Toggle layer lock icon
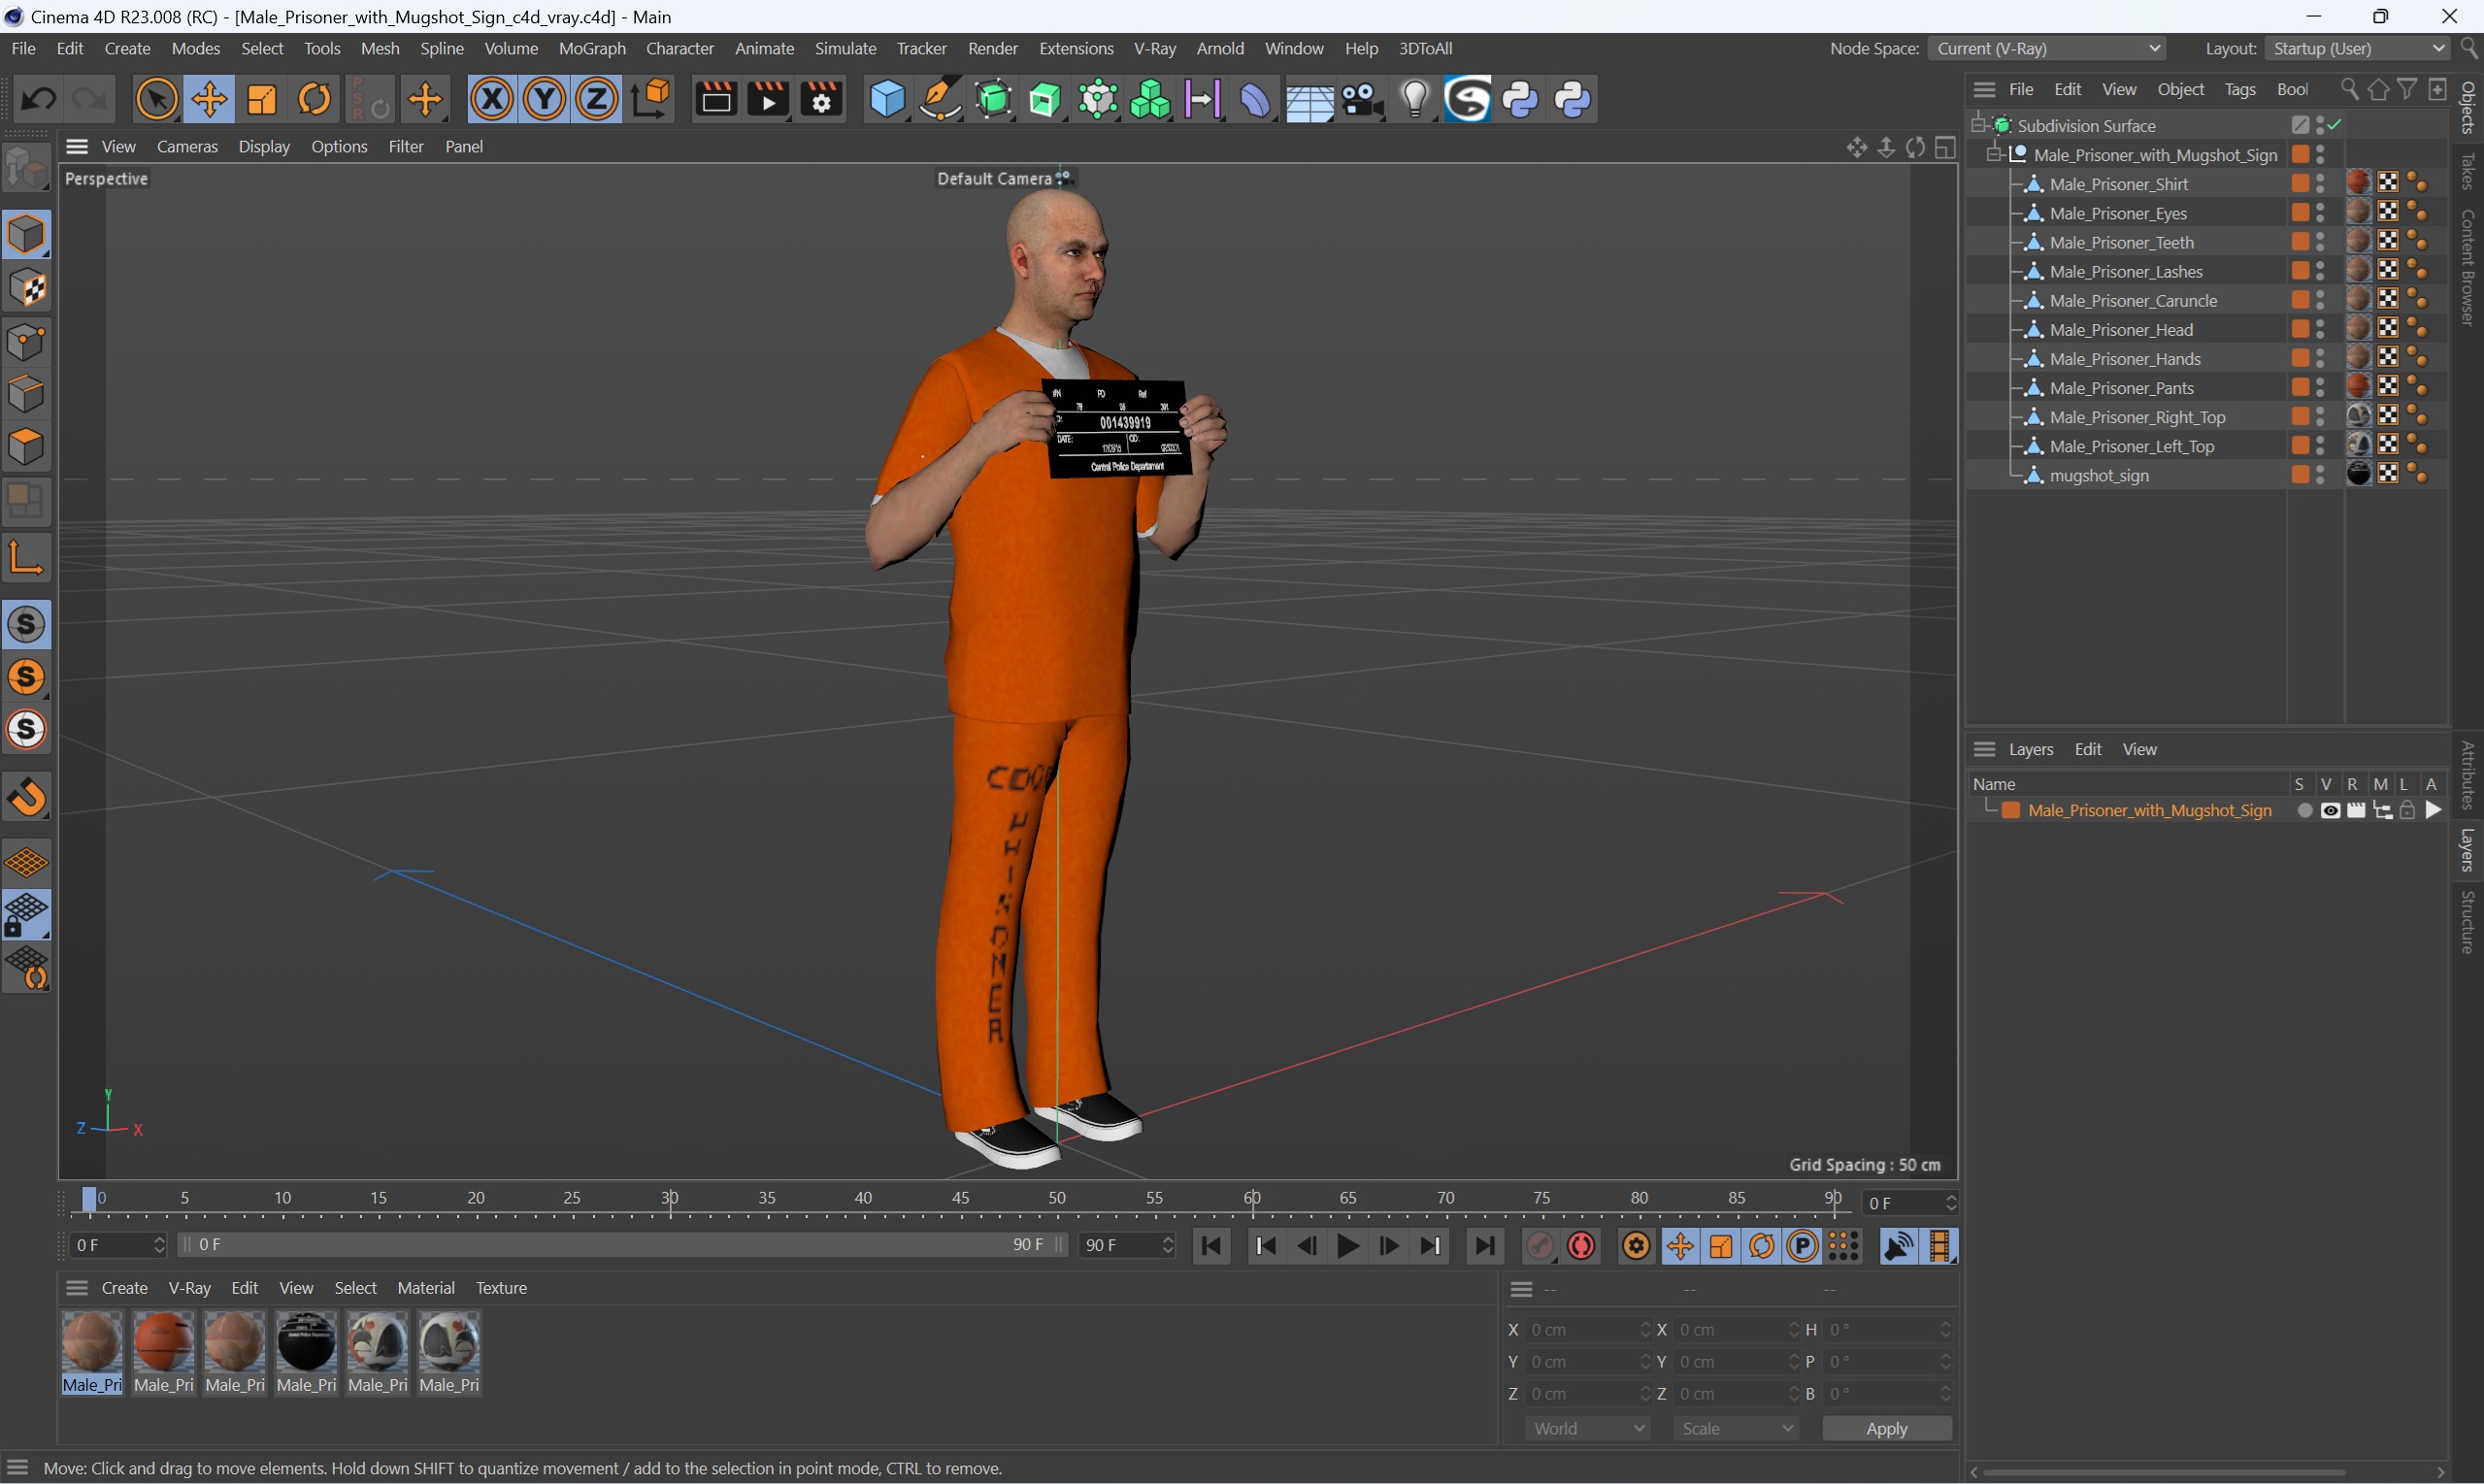This screenshot has height=1484, width=2484. [2407, 810]
